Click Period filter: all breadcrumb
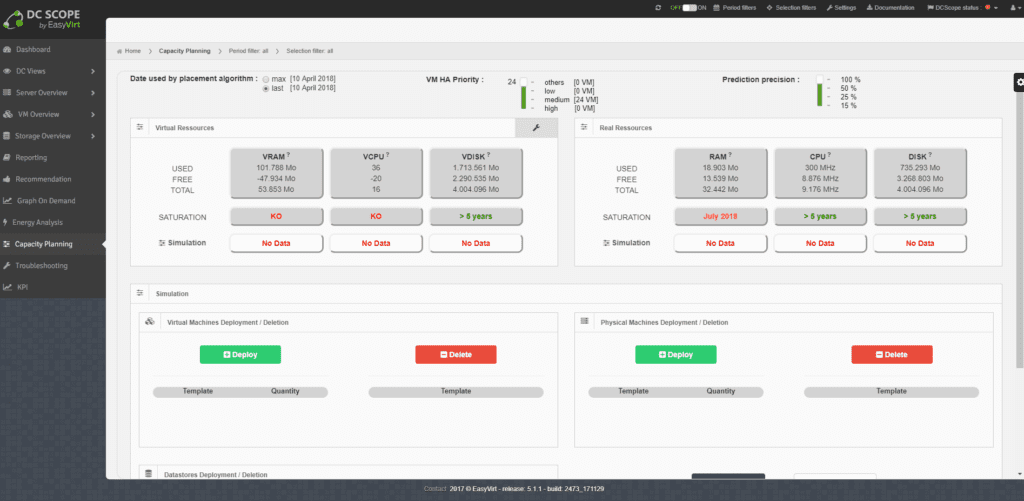The height and width of the screenshot is (501, 1024). coord(249,51)
